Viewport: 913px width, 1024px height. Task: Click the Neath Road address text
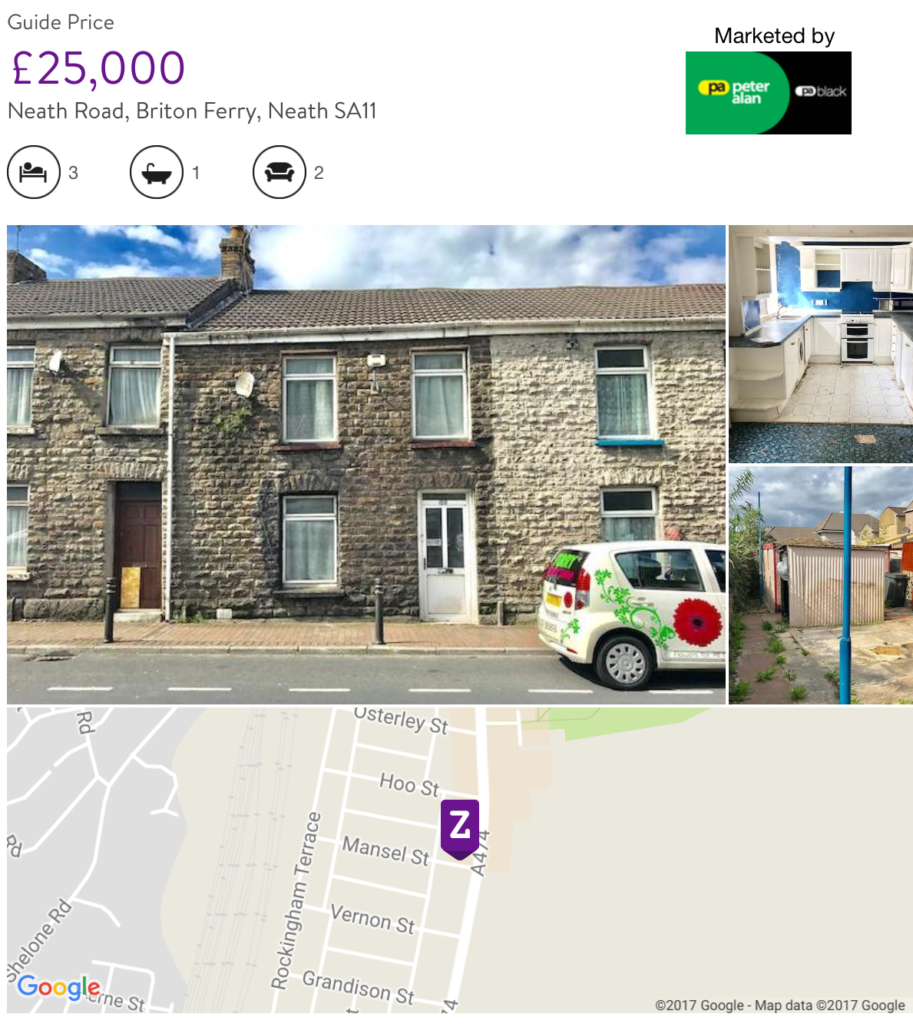(192, 111)
